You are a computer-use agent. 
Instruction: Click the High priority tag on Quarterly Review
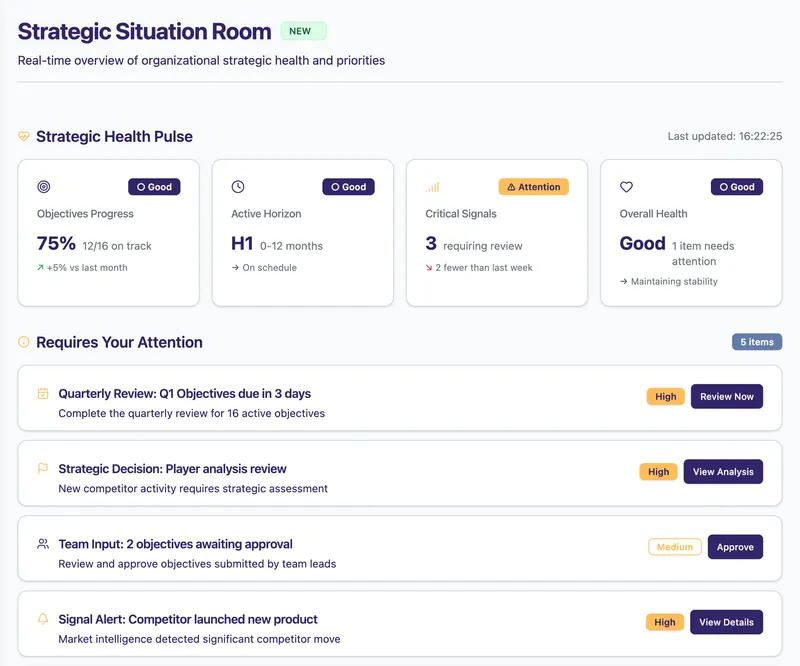click(x=665, y=397)
